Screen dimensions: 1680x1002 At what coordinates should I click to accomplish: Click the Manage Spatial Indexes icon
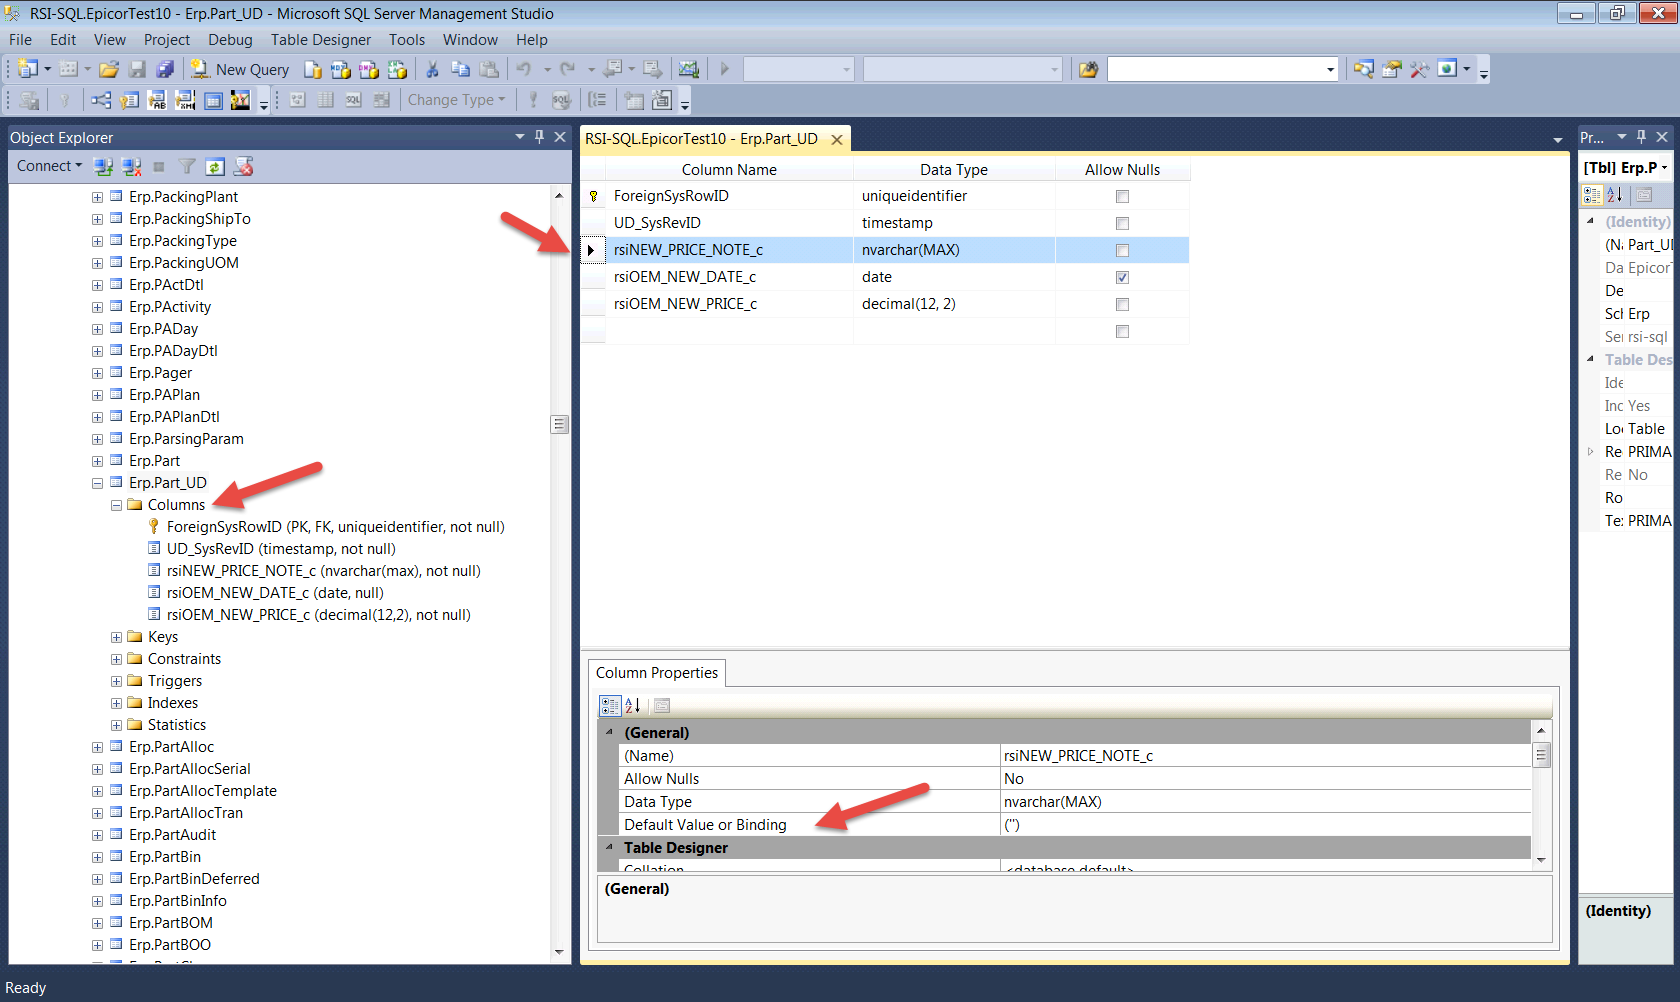coord(240,100)
